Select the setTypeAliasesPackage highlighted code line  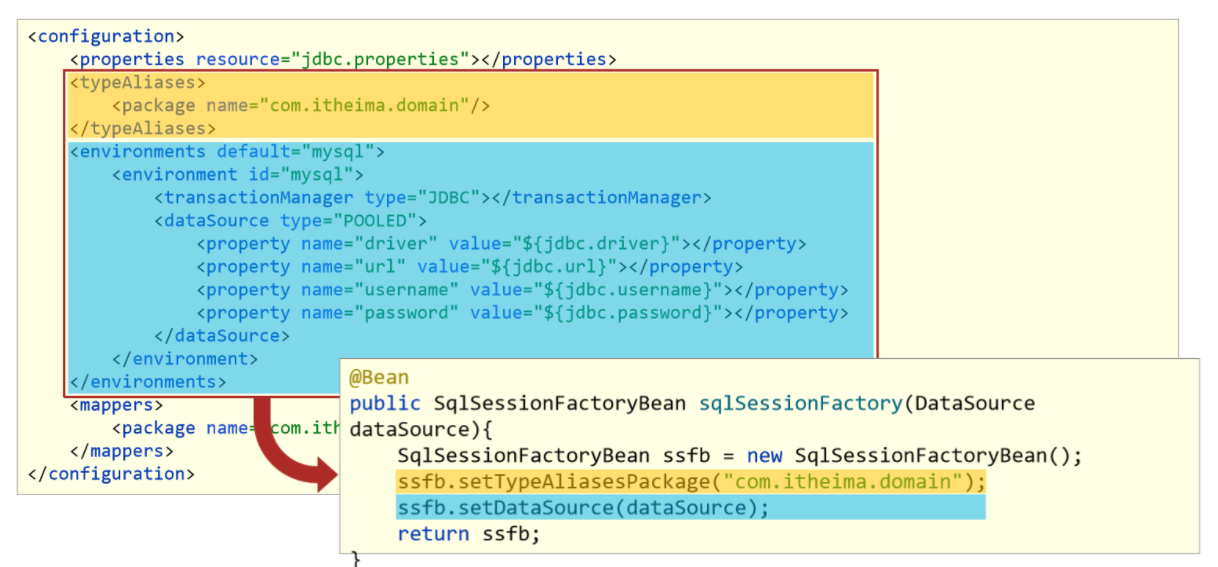coord(691,482)
